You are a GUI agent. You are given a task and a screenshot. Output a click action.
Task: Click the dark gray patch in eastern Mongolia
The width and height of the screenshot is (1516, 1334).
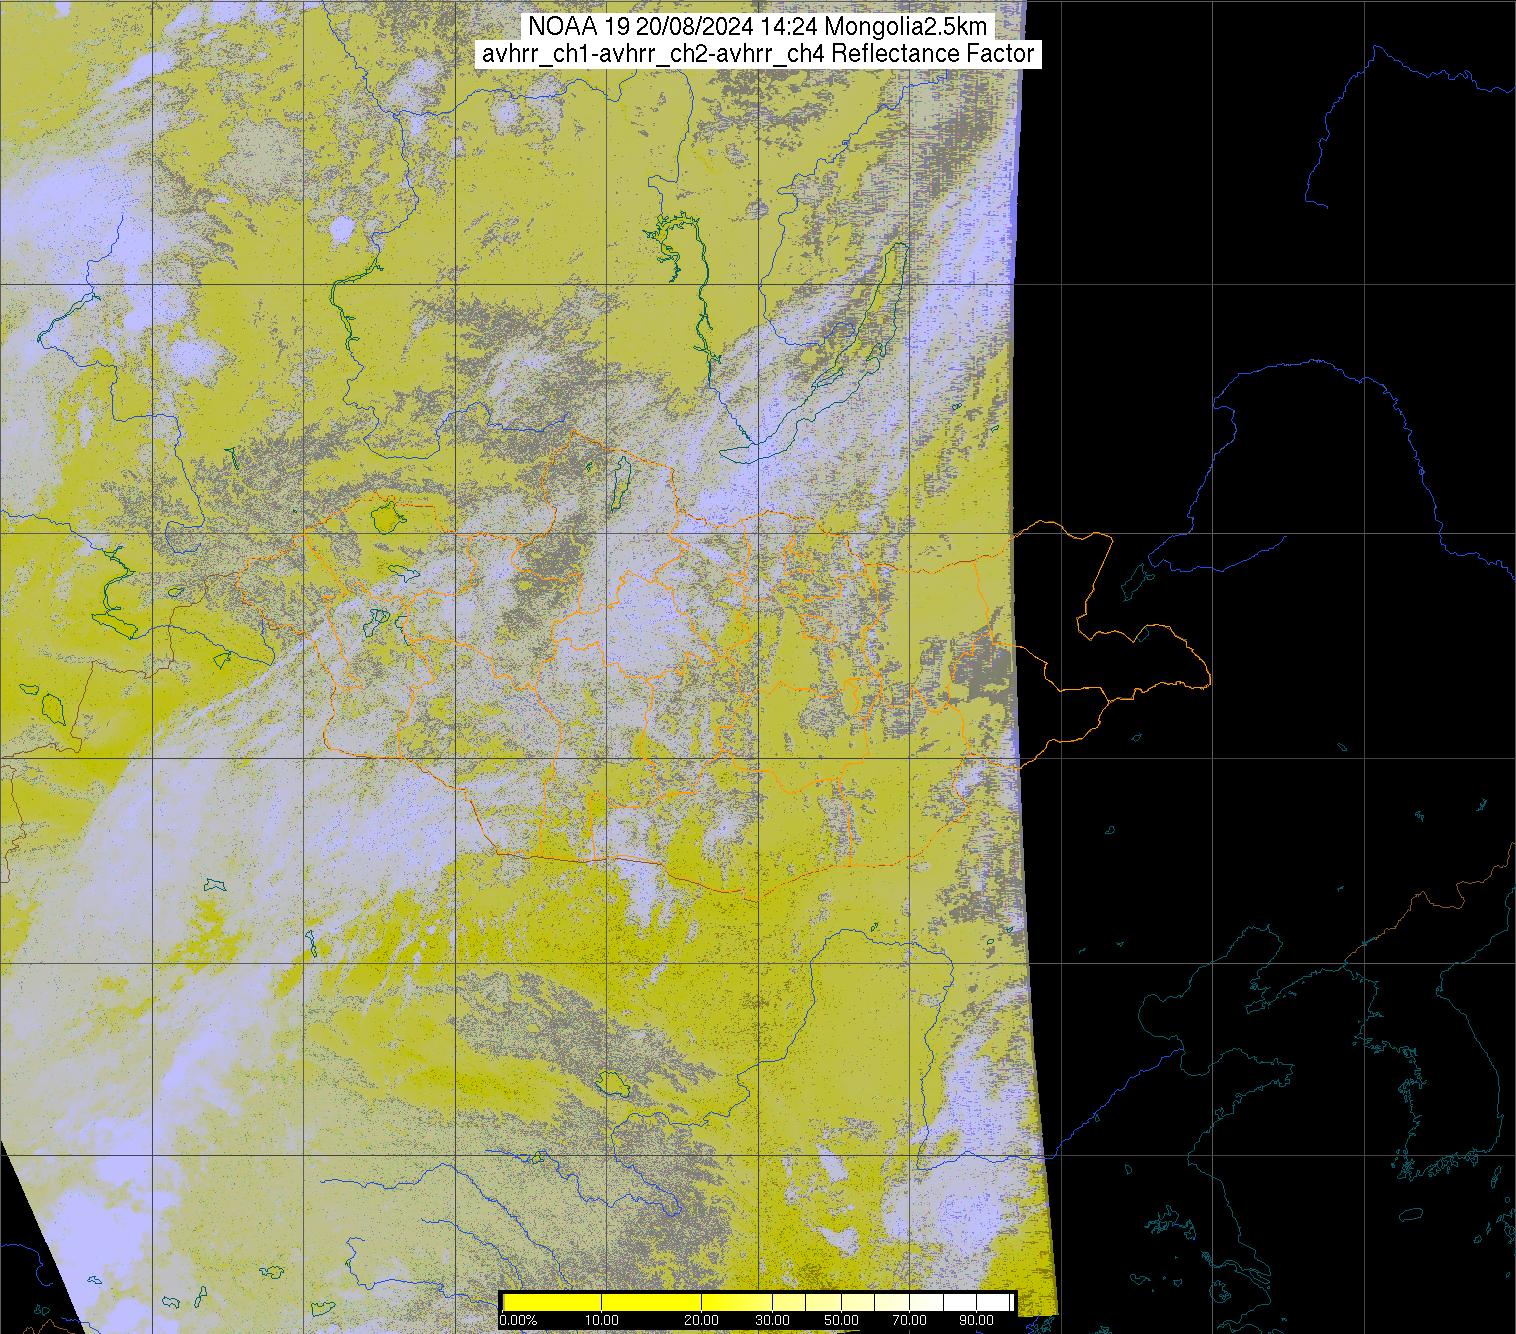click(x=980, y=670)
